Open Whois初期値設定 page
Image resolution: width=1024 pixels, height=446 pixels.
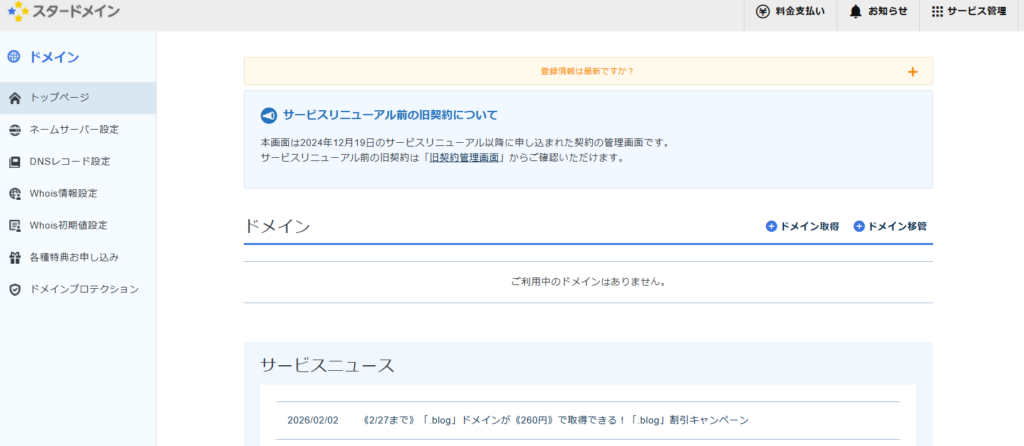[x=68, y=226]
